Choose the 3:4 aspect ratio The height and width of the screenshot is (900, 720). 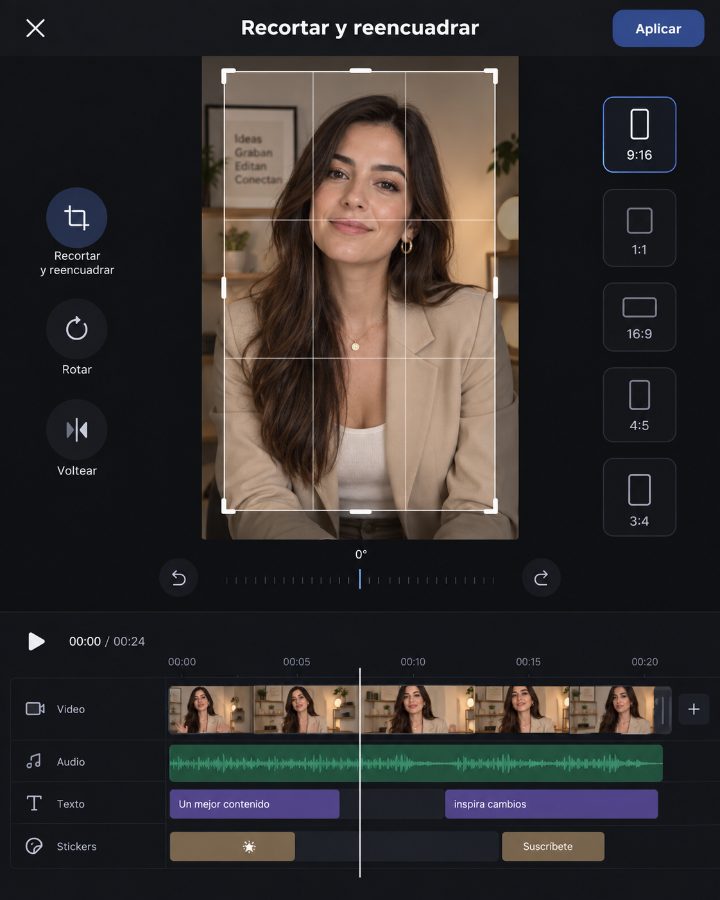(639, 497)
